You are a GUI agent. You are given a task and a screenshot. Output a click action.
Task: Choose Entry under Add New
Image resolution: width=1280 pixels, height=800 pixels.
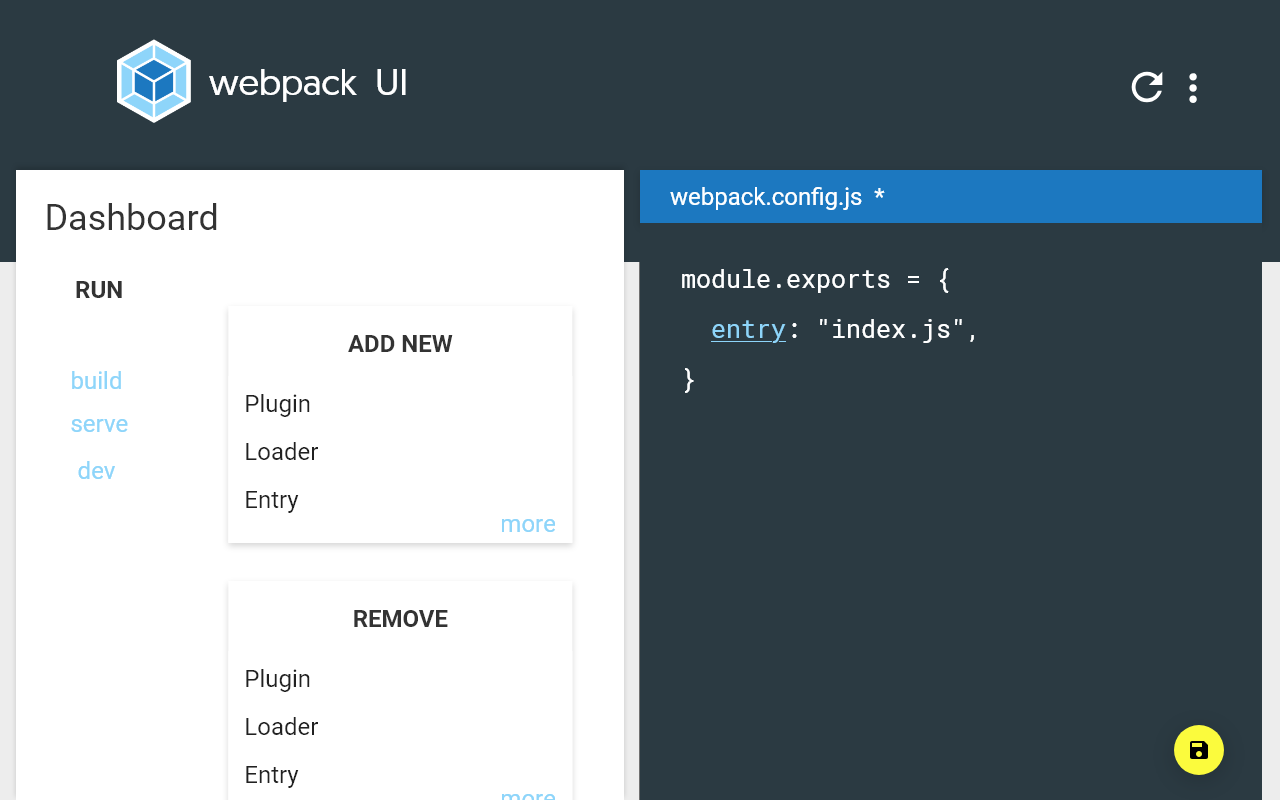pos(272,500)
